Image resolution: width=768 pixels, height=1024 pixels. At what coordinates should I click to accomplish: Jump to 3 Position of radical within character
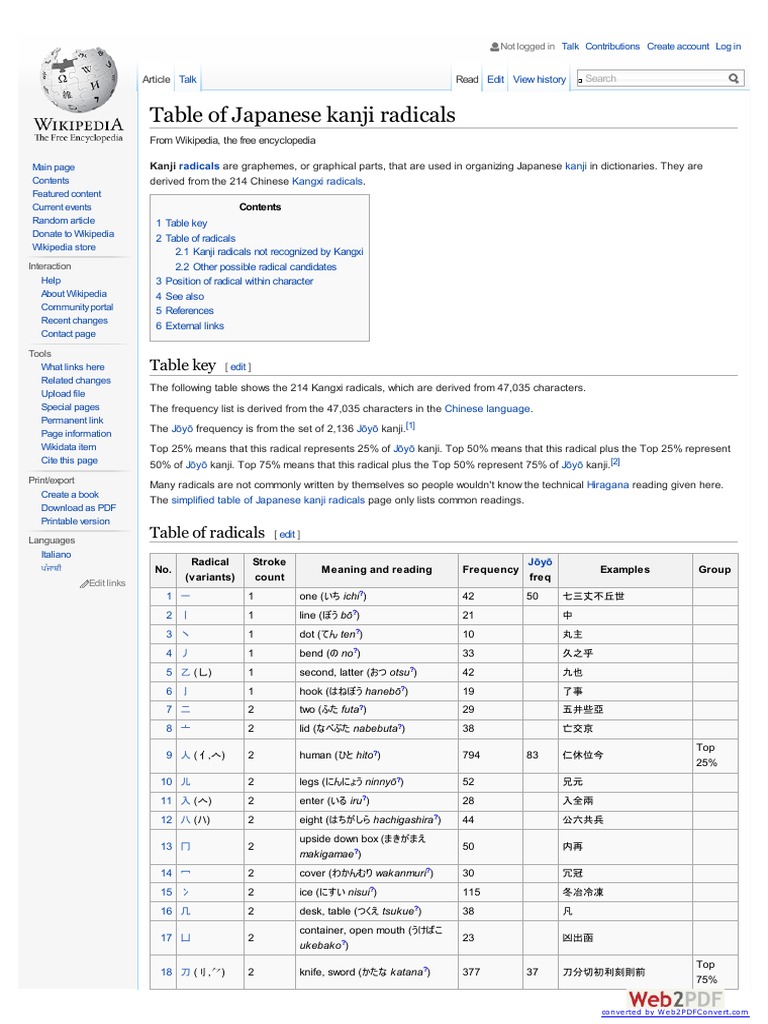[234, 281]
